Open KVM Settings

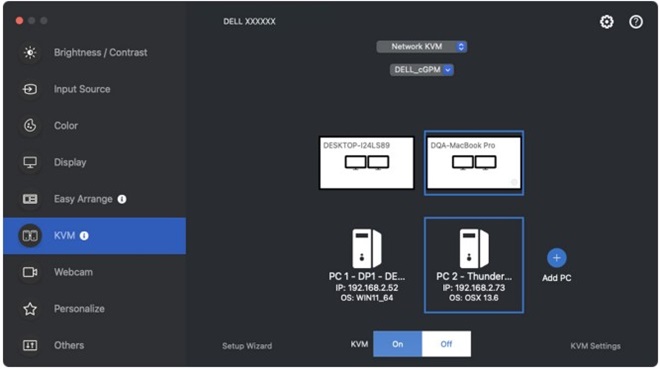[x=595, y=346]
